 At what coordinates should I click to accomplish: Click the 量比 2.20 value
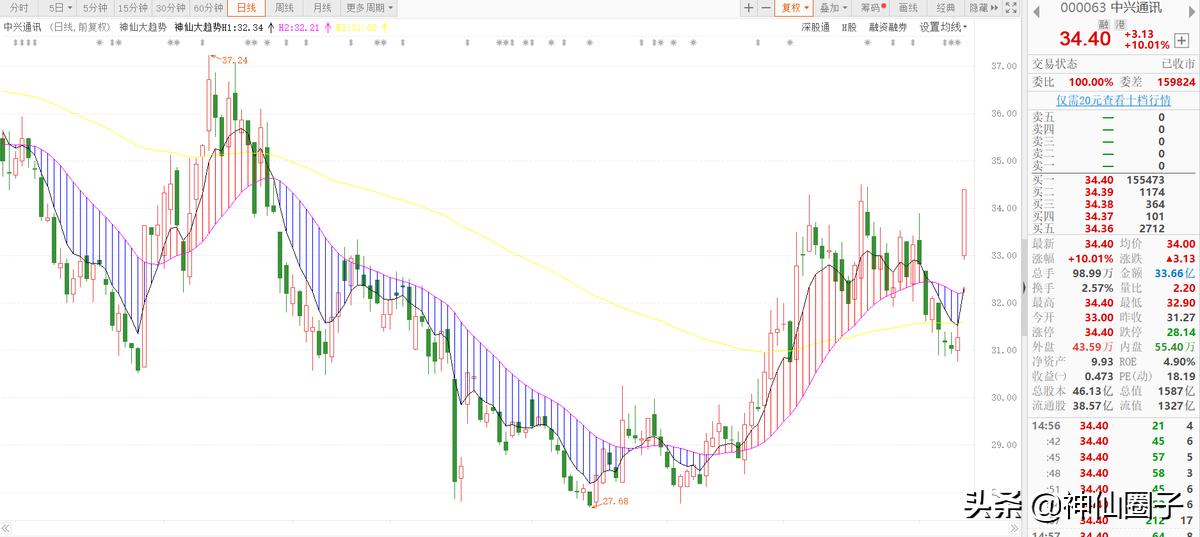pos(1185,288)
